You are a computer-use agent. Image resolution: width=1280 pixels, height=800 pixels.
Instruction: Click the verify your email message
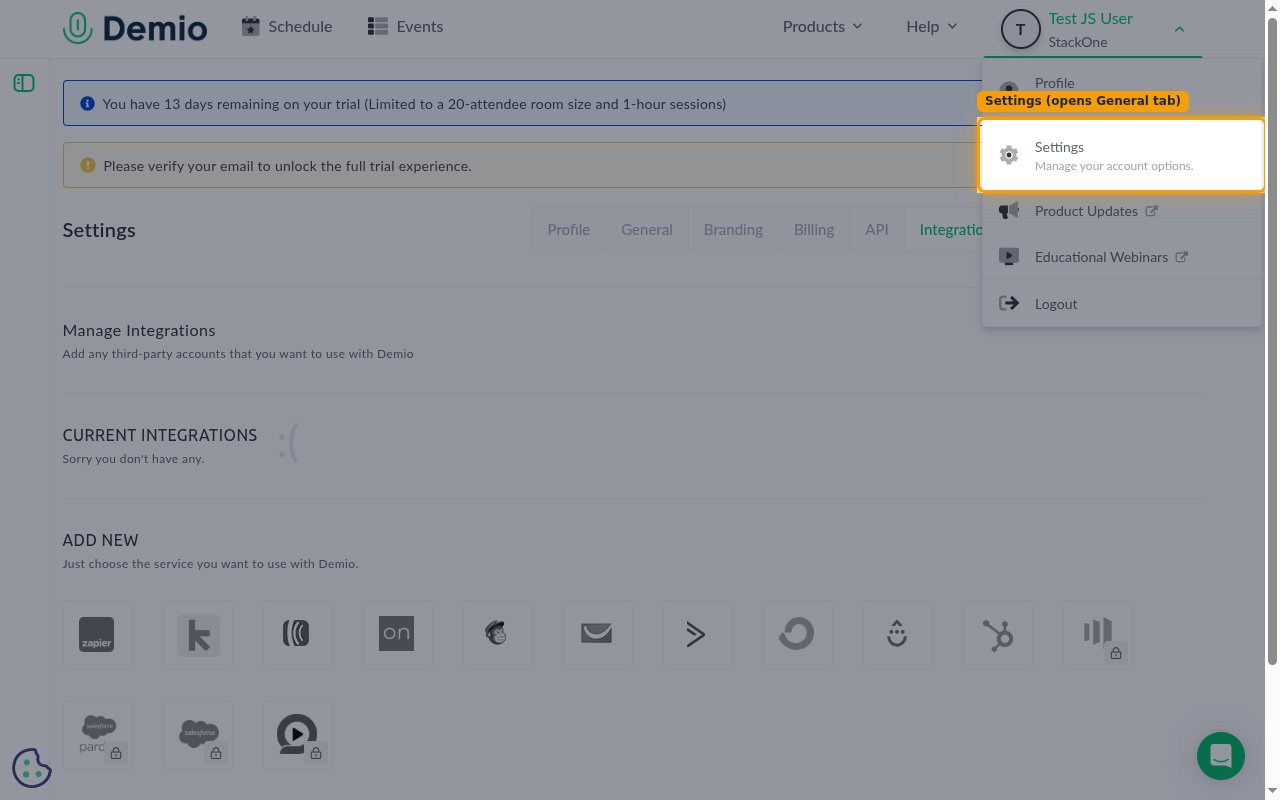(287, 166)
